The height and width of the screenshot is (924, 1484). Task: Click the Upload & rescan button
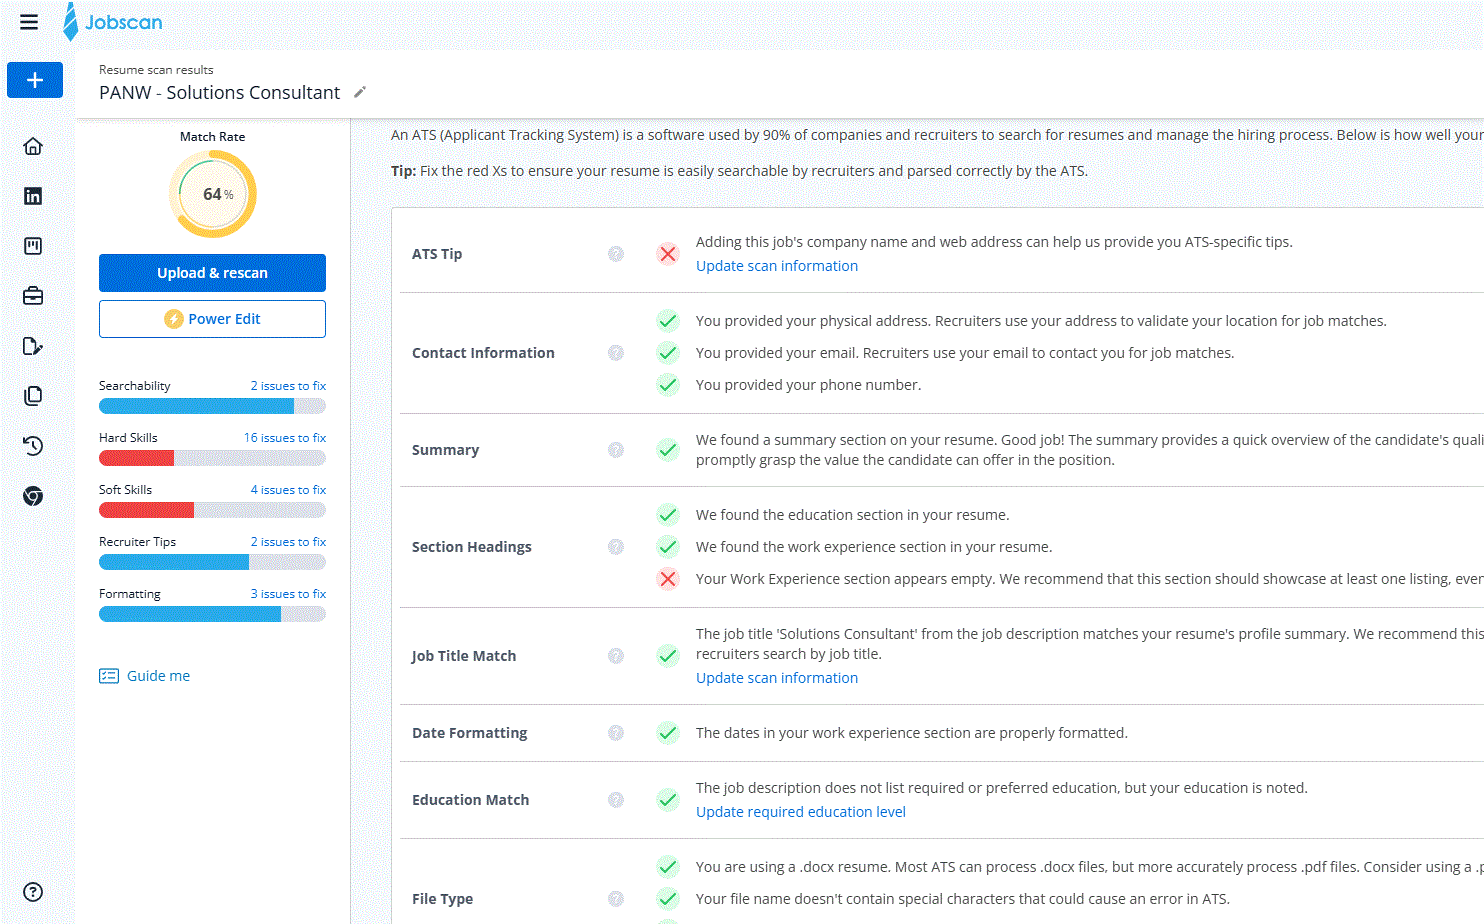tap(212, 273)
